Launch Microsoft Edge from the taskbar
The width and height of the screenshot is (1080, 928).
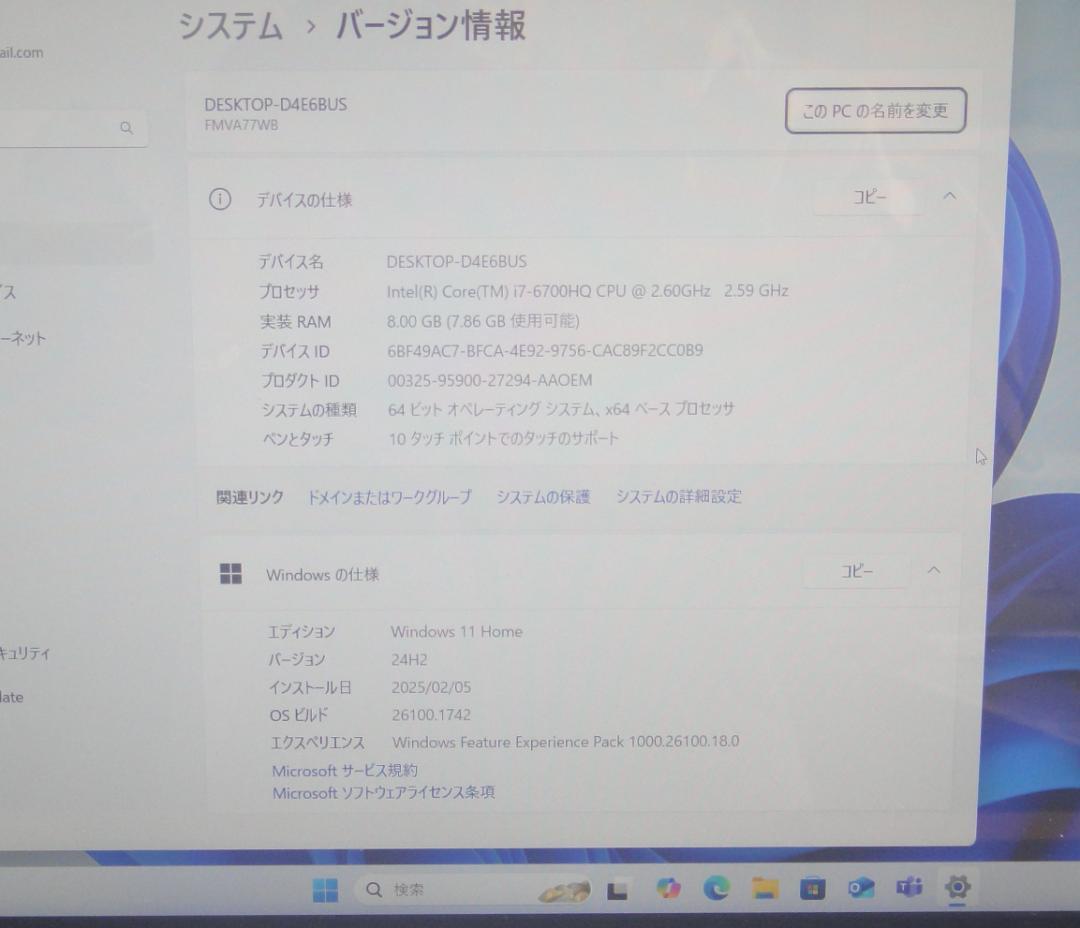(x=716, y=888)
